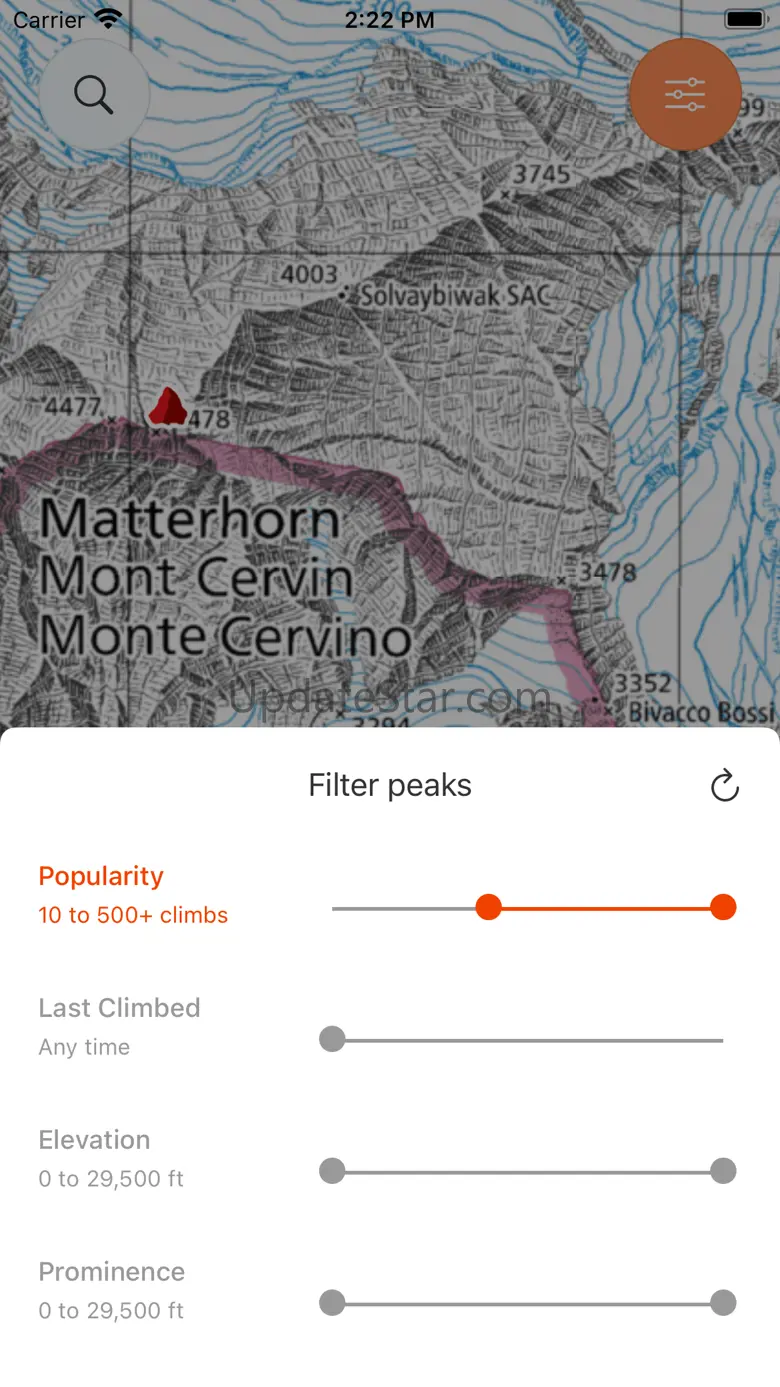Viewport: 780px width, 1387px height.
Task: Select the Last Climbed filter label
Action: 119,1008
